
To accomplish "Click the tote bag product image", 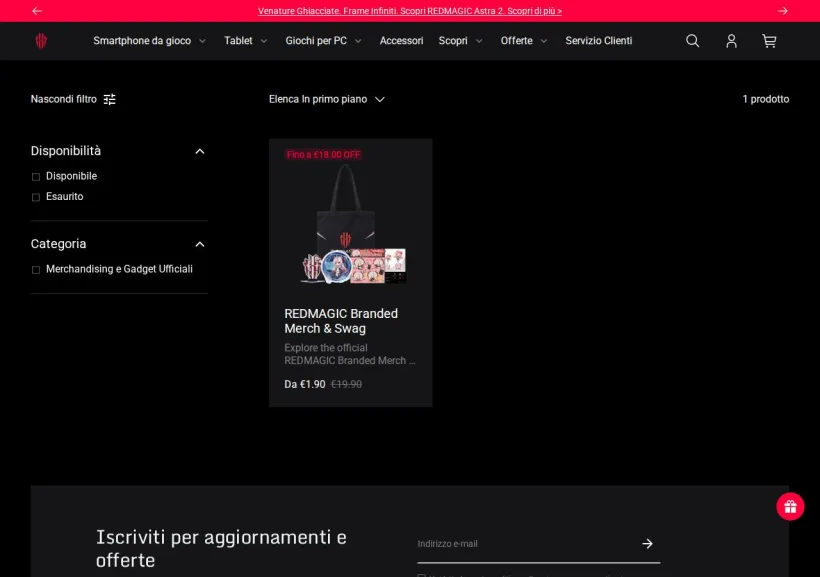I will pos(350,224).
